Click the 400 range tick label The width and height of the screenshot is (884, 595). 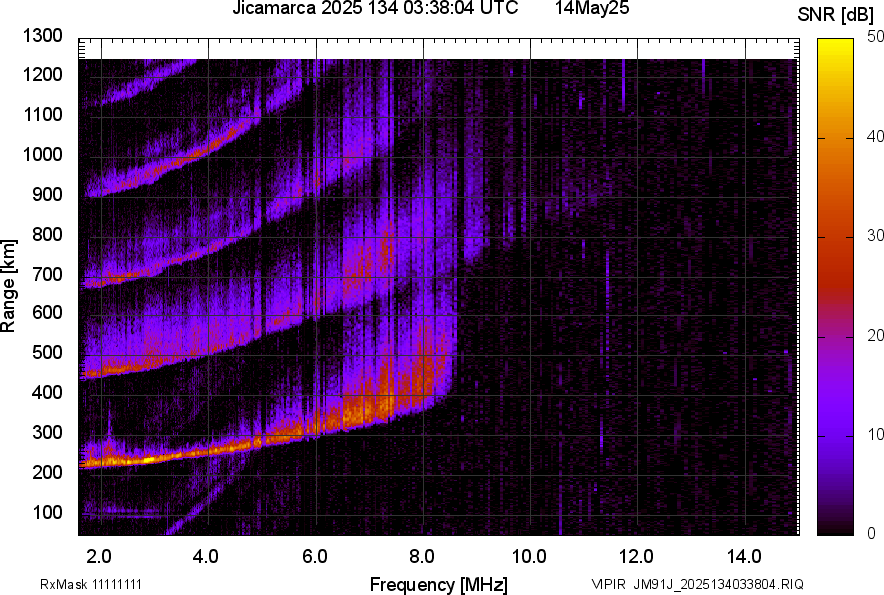pos(47,392)
